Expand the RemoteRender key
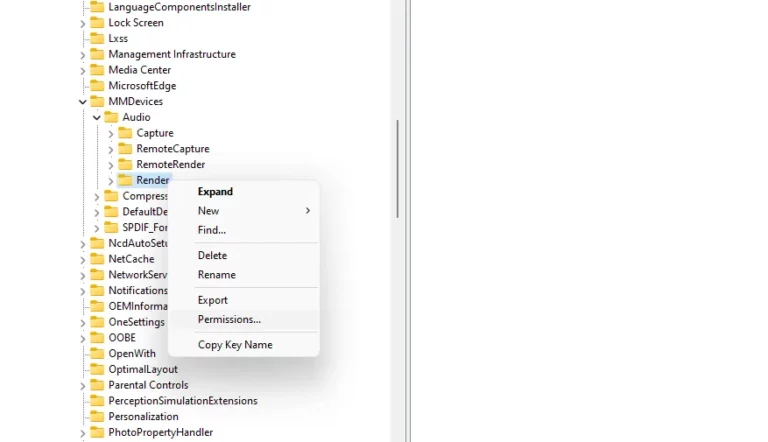 tap(111, 165)
